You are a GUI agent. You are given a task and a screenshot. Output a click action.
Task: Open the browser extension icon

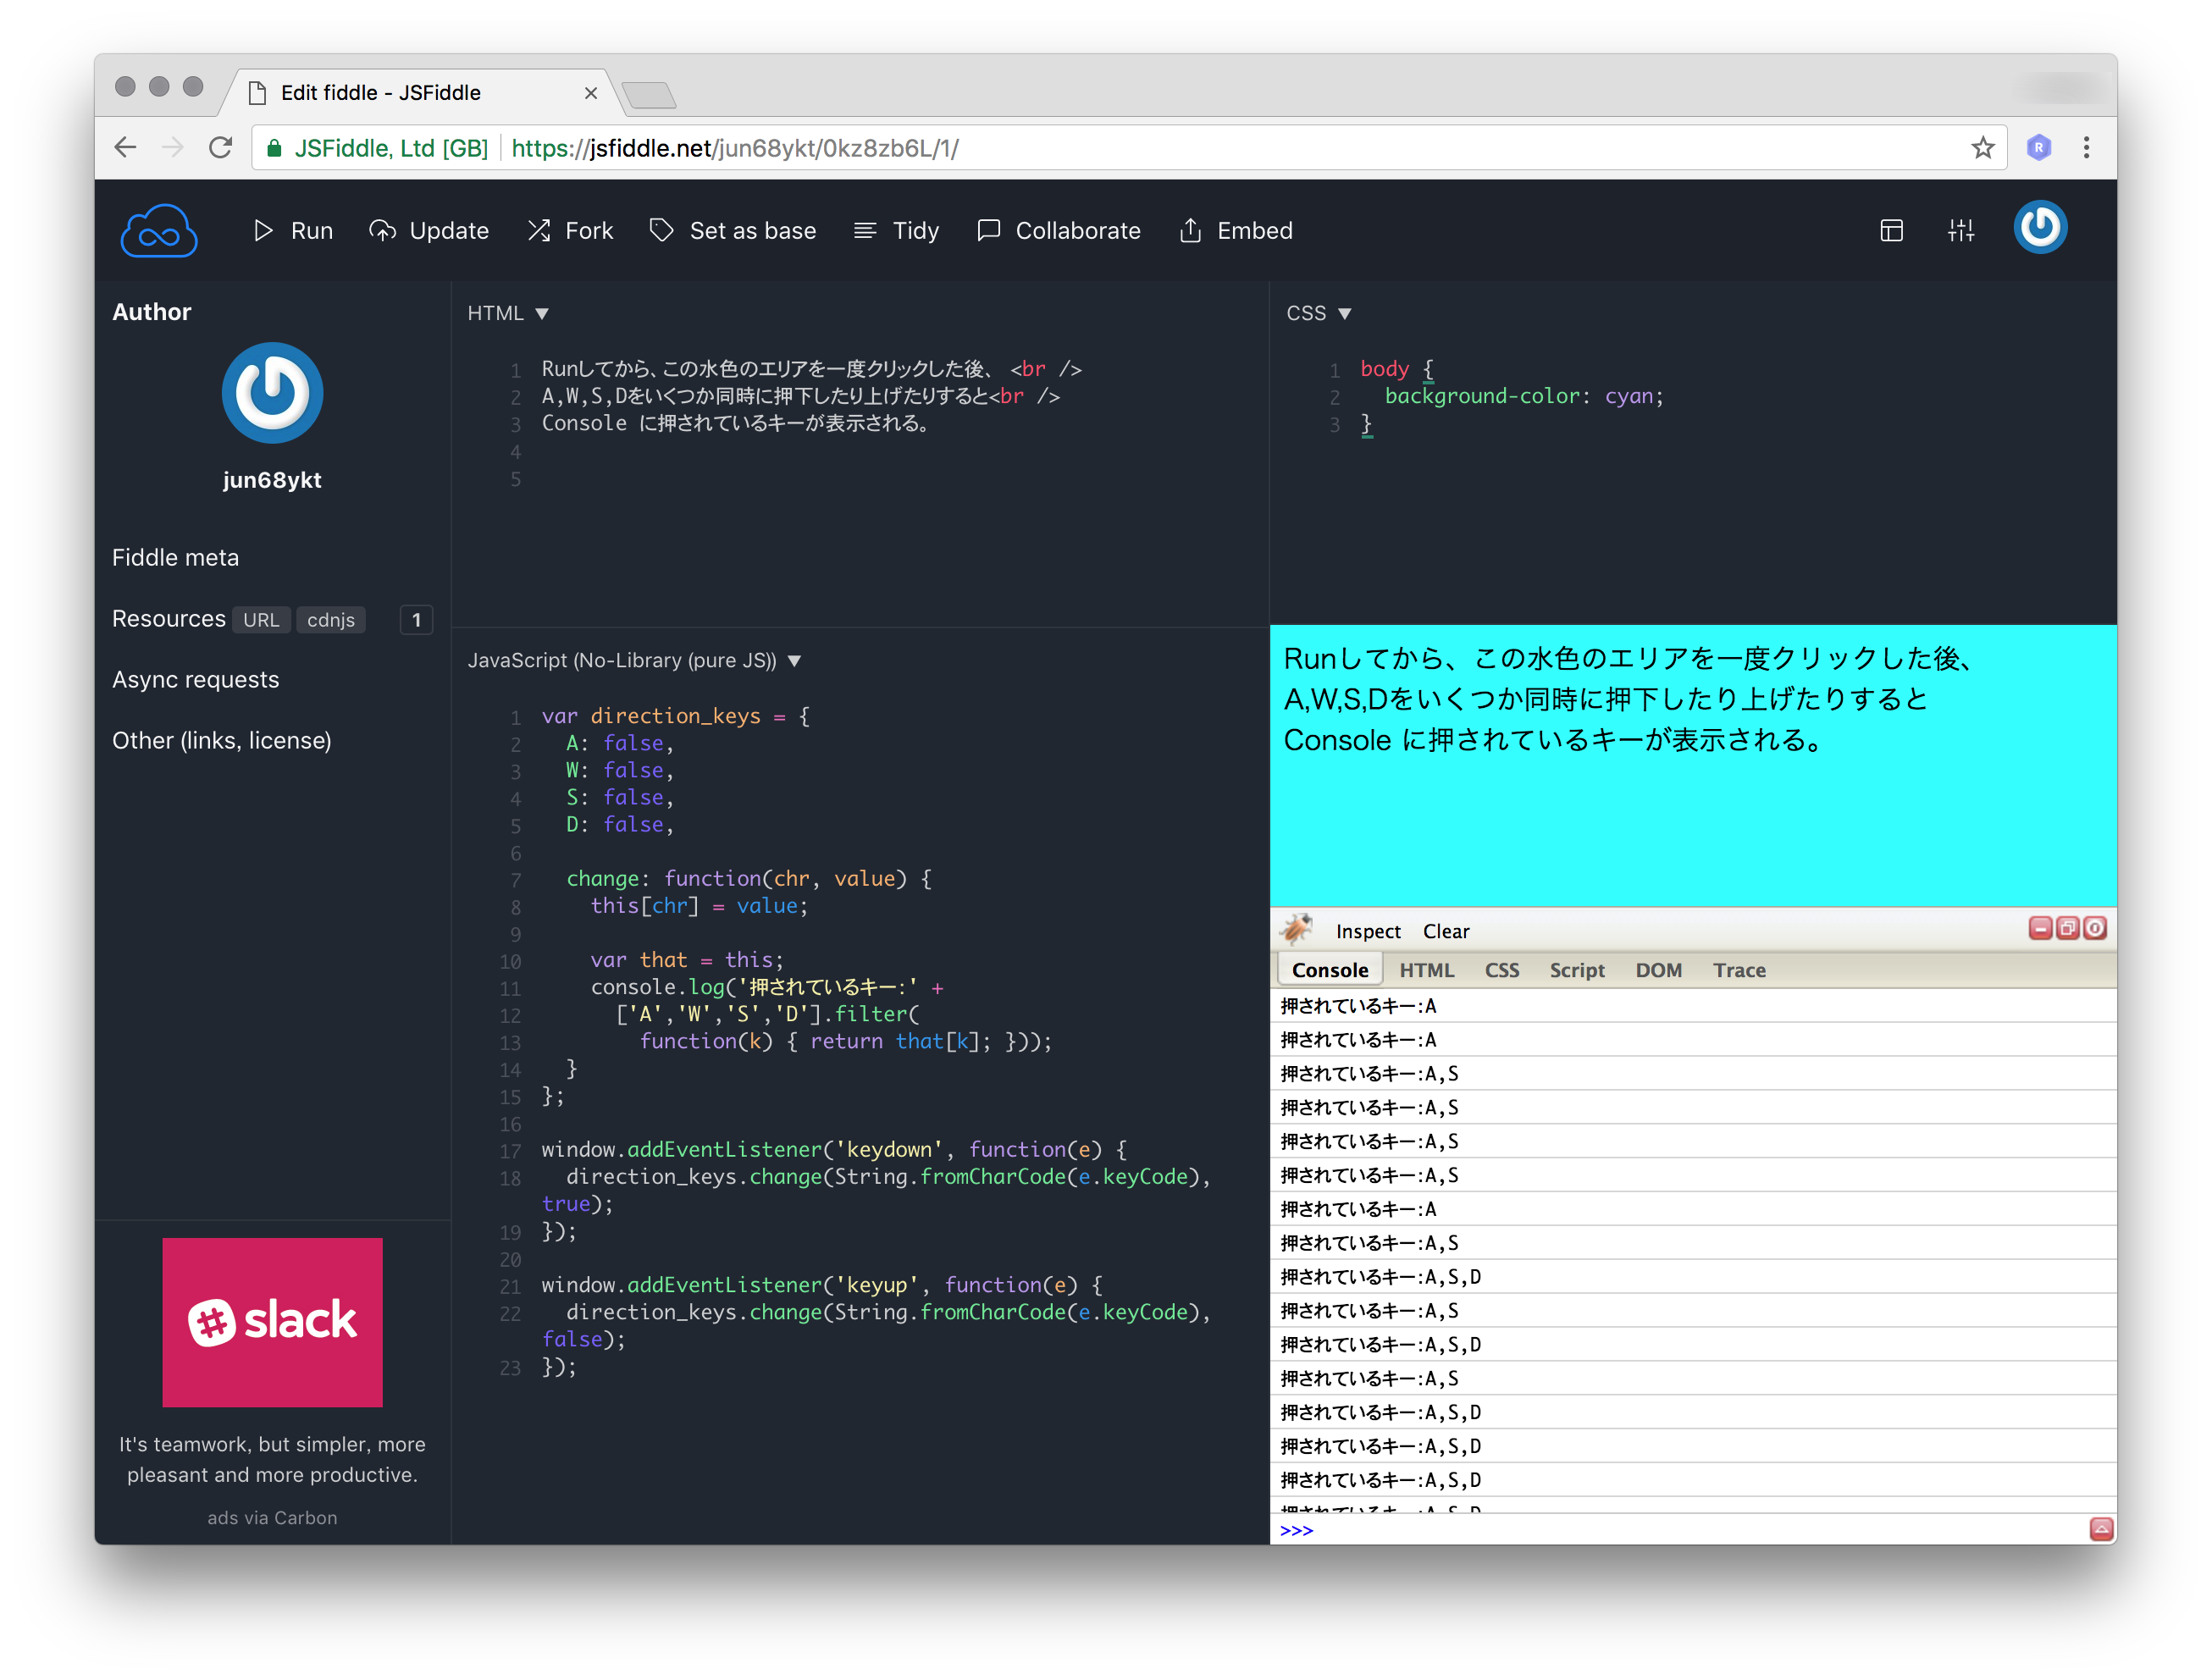point(2039,148)
